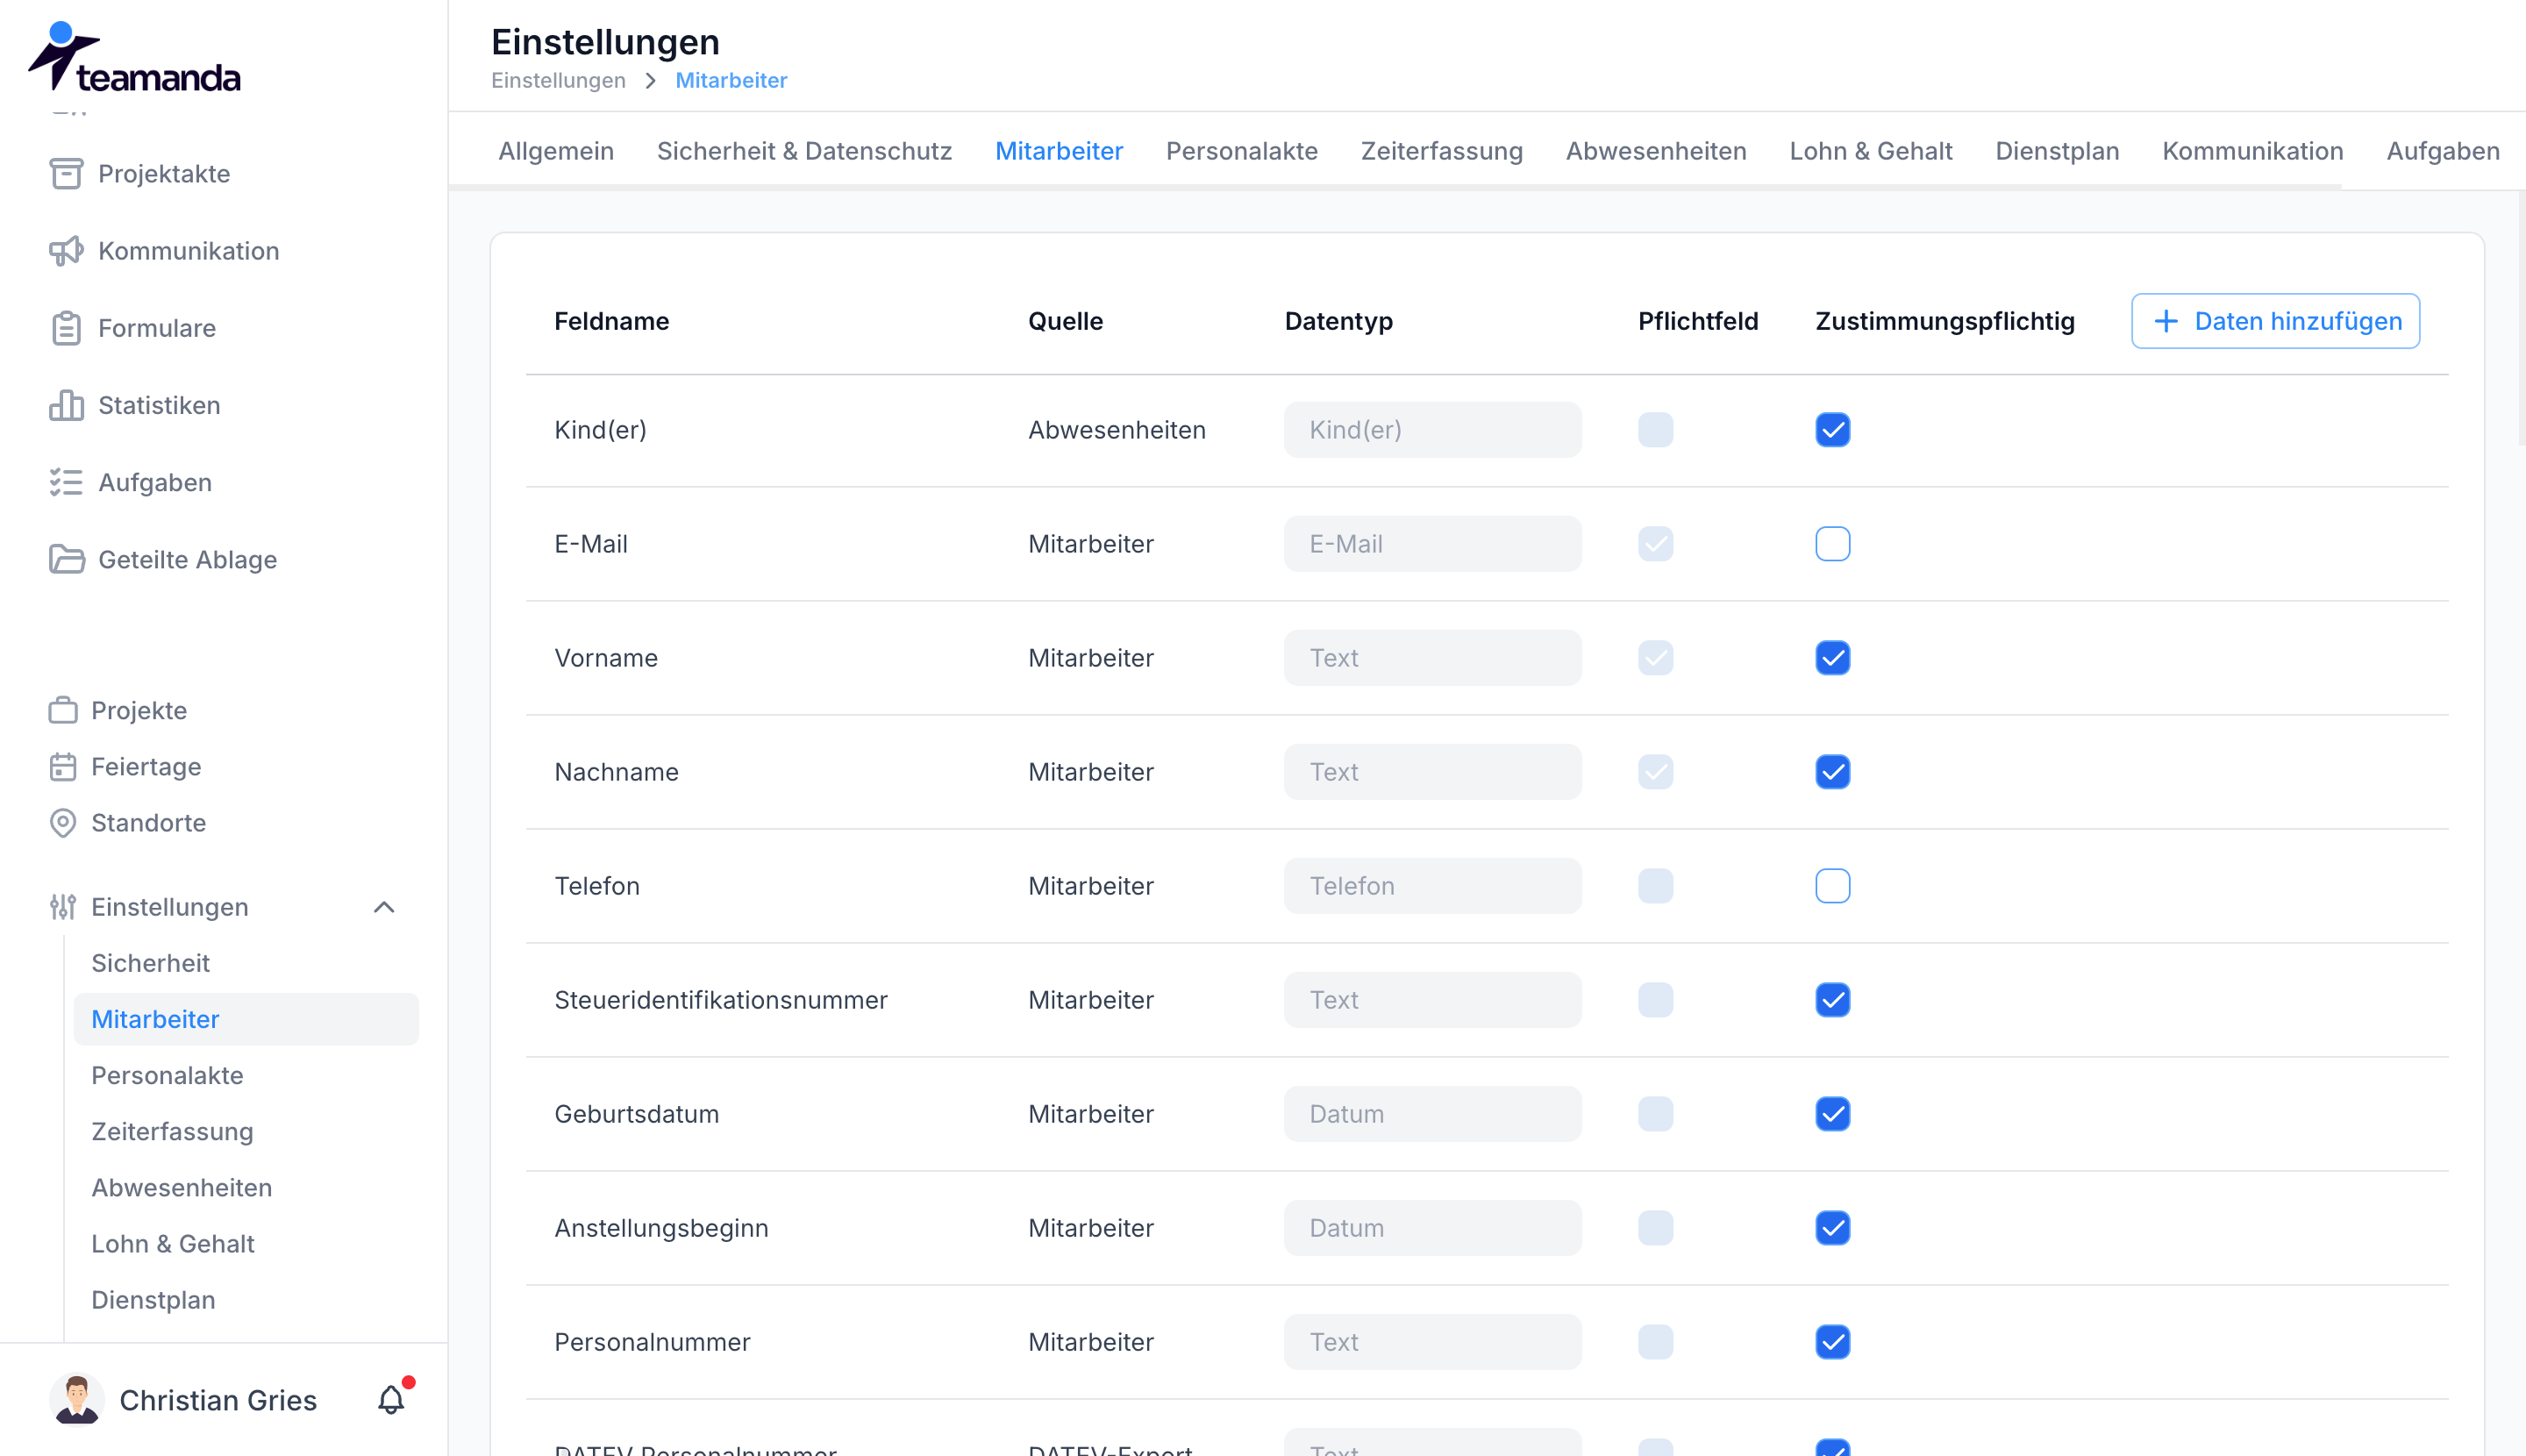Click Einstellungen breadcrumb link

coord(558,80)
